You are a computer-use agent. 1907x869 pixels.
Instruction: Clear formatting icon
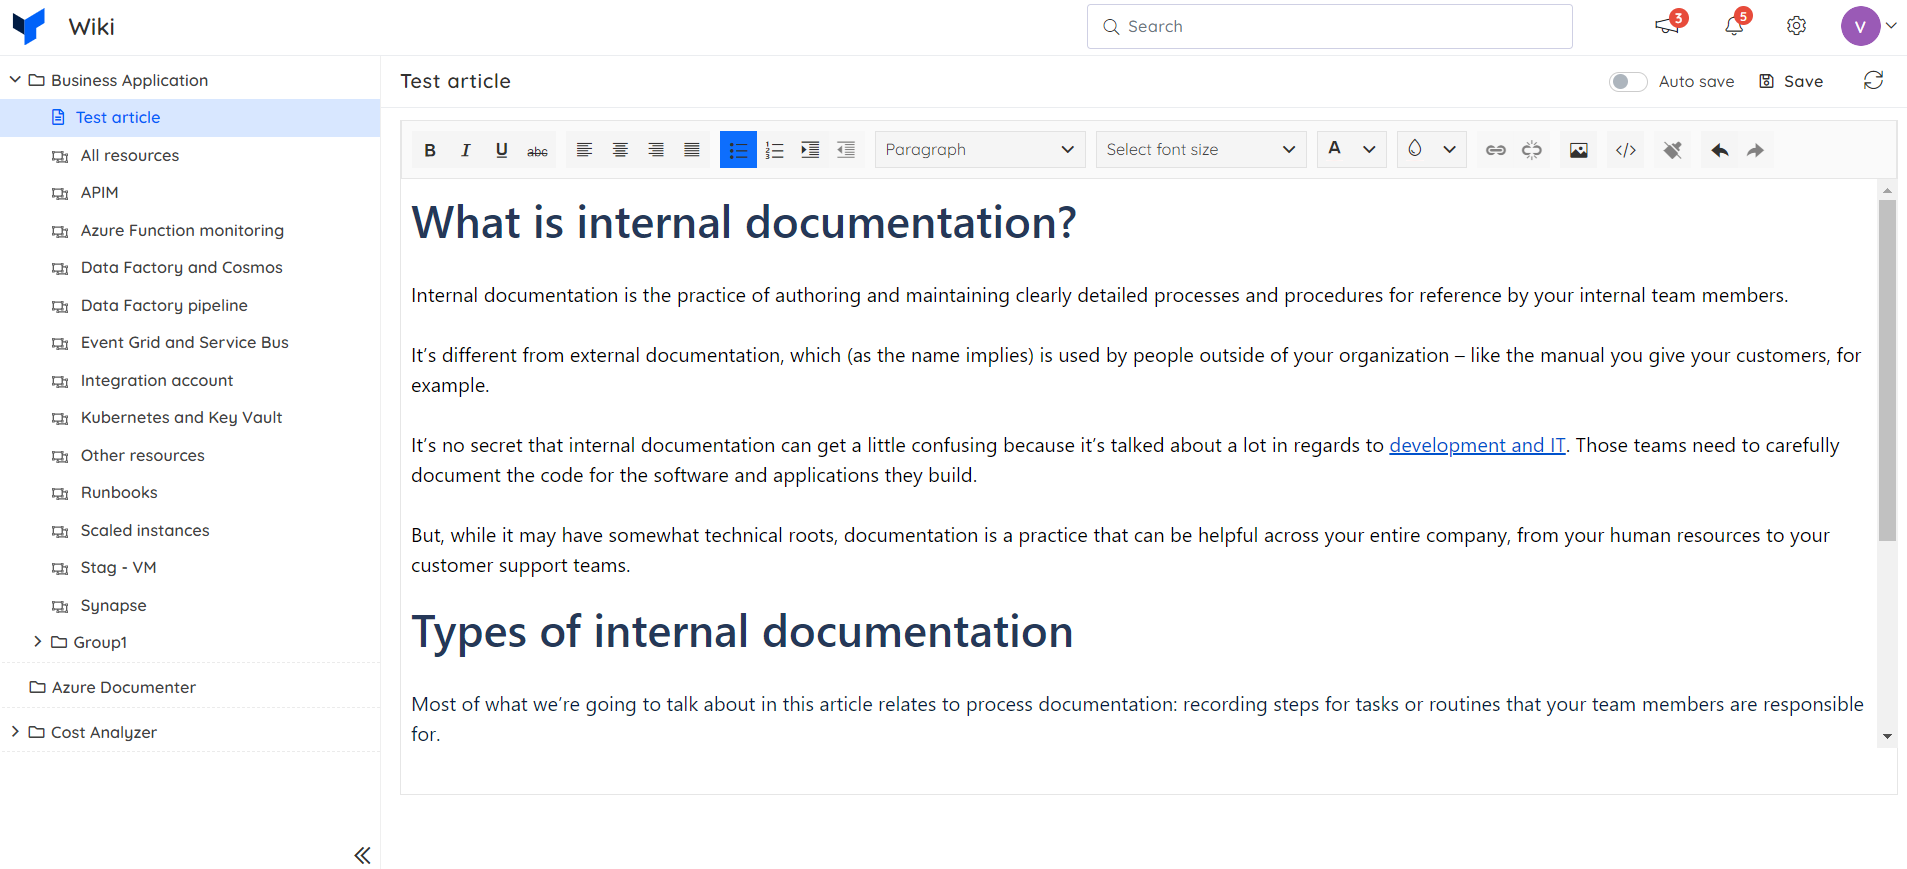click(1673, 150)
